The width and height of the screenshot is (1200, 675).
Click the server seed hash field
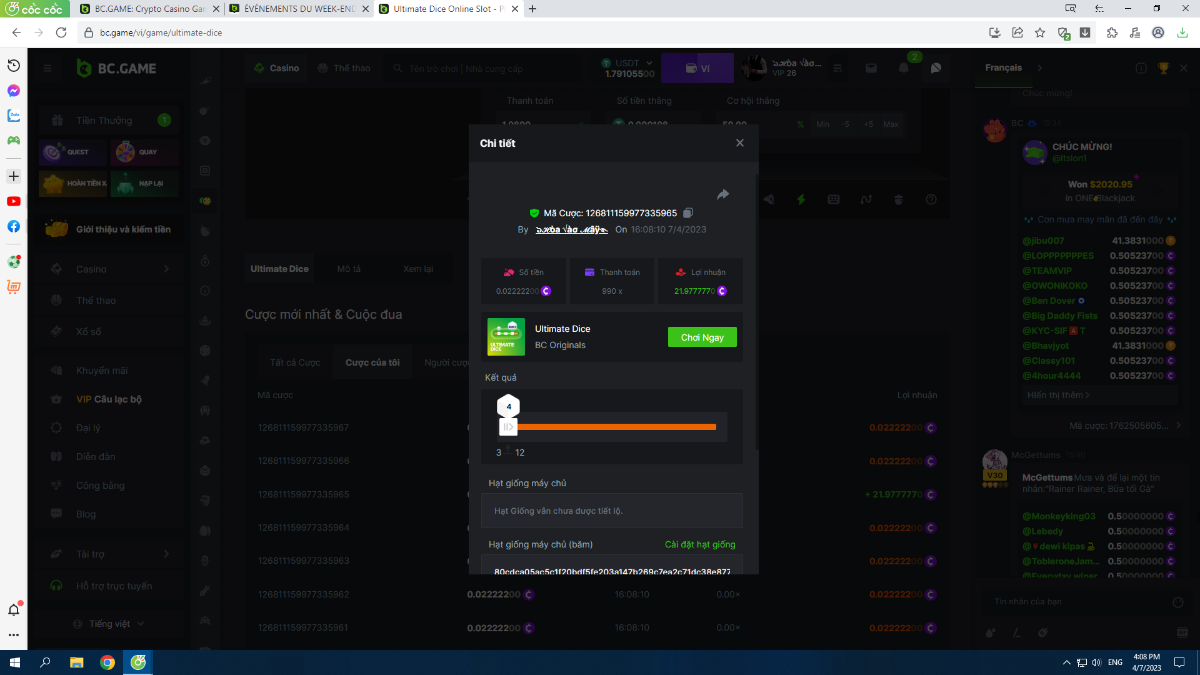point(612,571)
